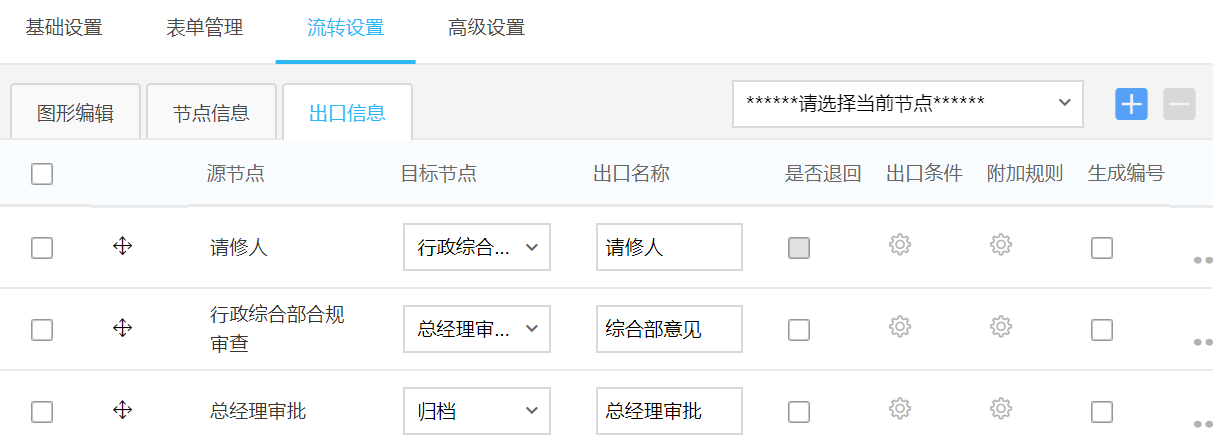
Task: Open 附加规则 gear for 行政综合部合规审查 row
Action: (1001, 327)
